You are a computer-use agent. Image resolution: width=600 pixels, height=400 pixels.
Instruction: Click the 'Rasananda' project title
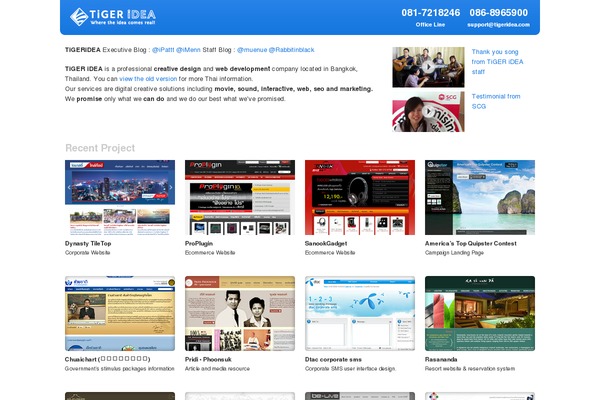coord(441,359)
